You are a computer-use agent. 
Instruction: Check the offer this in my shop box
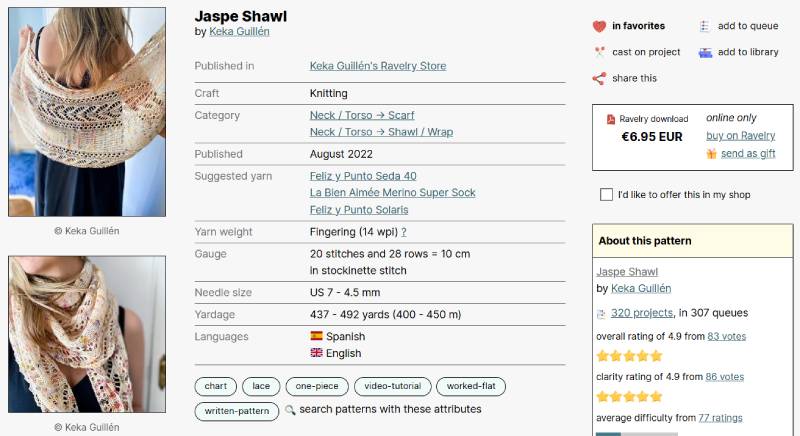tap(606, 194)
